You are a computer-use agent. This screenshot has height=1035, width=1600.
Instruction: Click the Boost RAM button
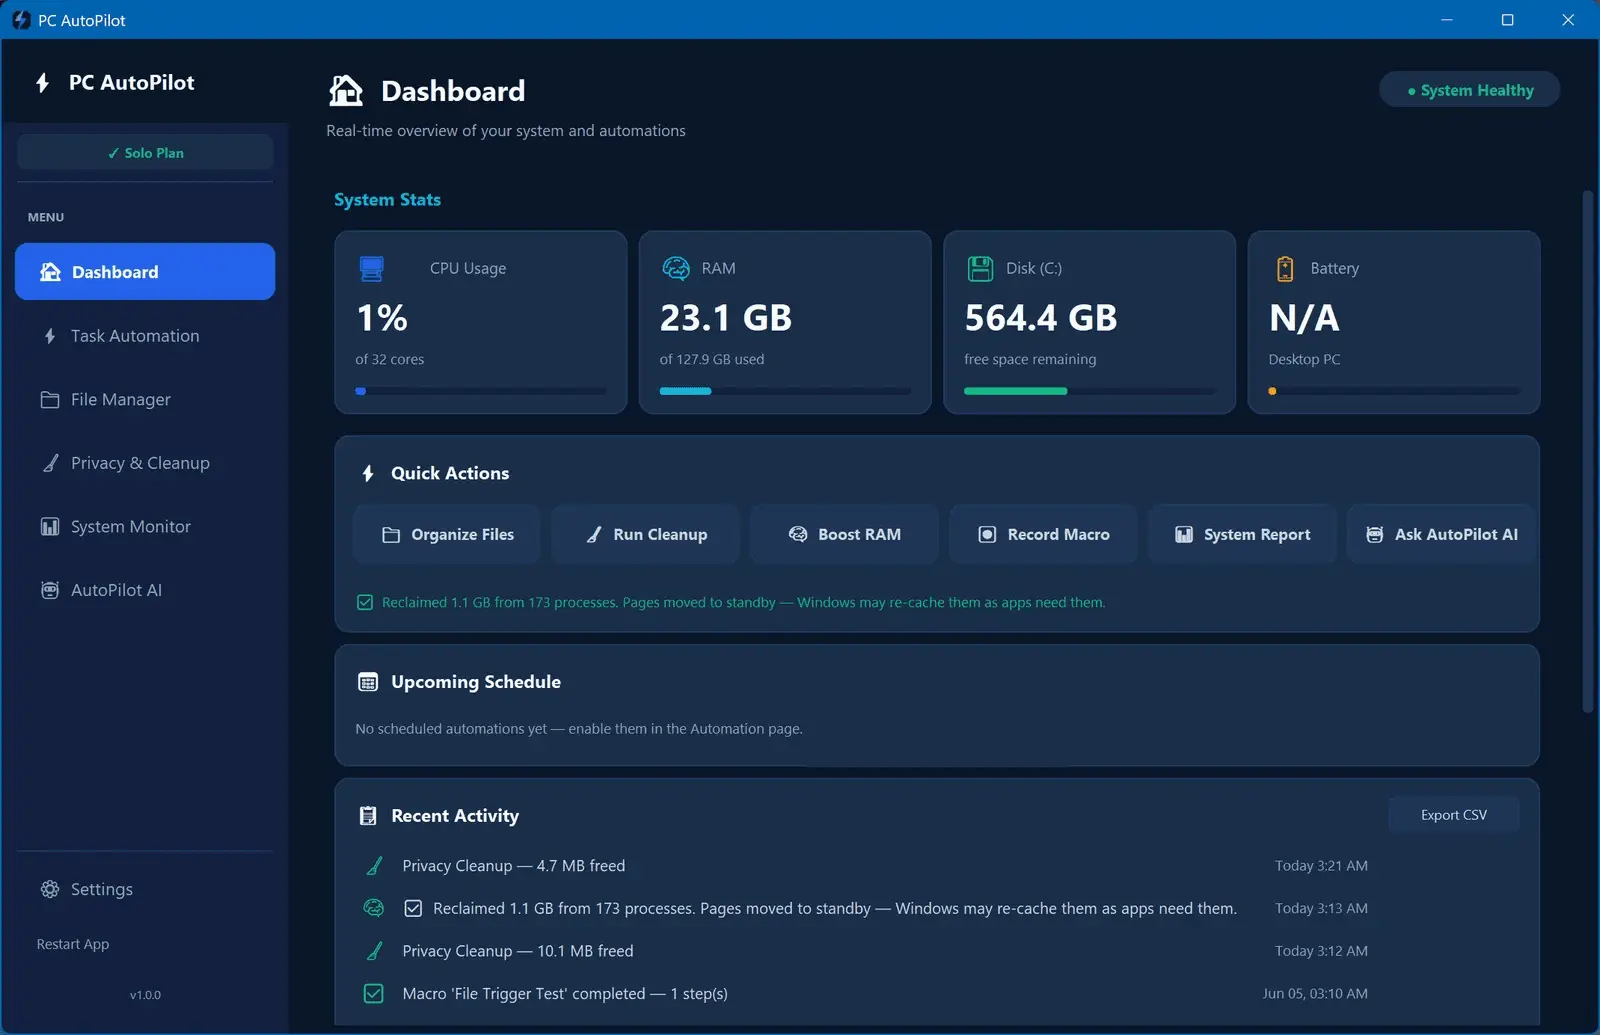click(844, 534)
